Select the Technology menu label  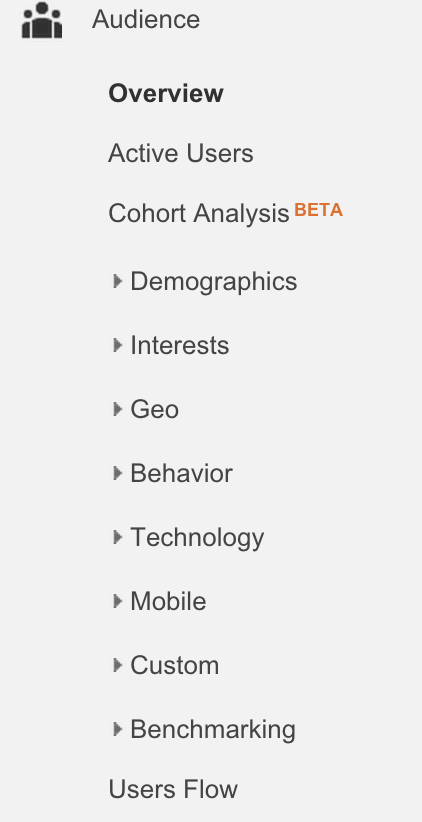(x=197, y=538)
